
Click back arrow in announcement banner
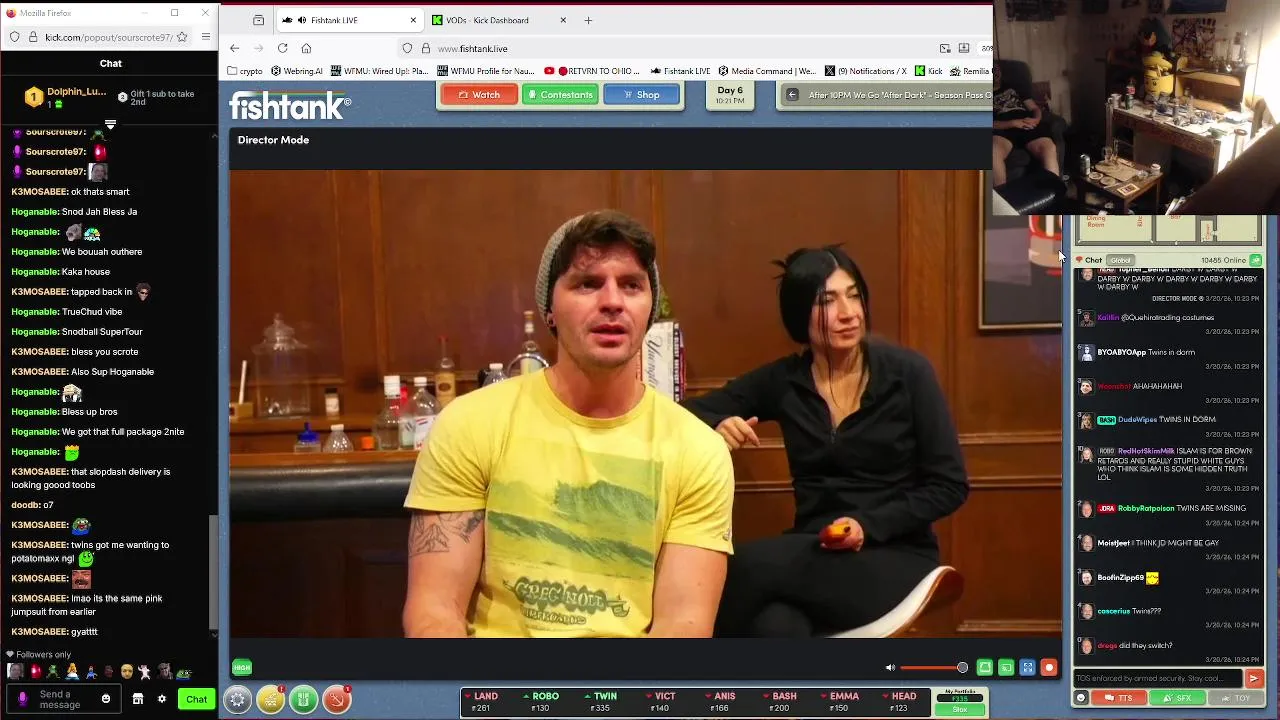point(792,95)
